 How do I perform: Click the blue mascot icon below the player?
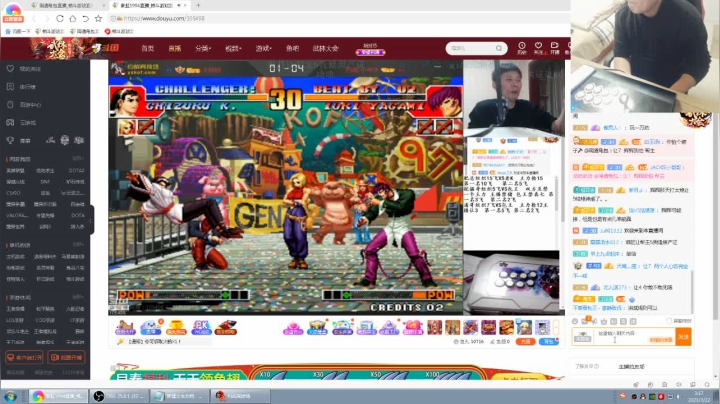[x=150, y=327]
